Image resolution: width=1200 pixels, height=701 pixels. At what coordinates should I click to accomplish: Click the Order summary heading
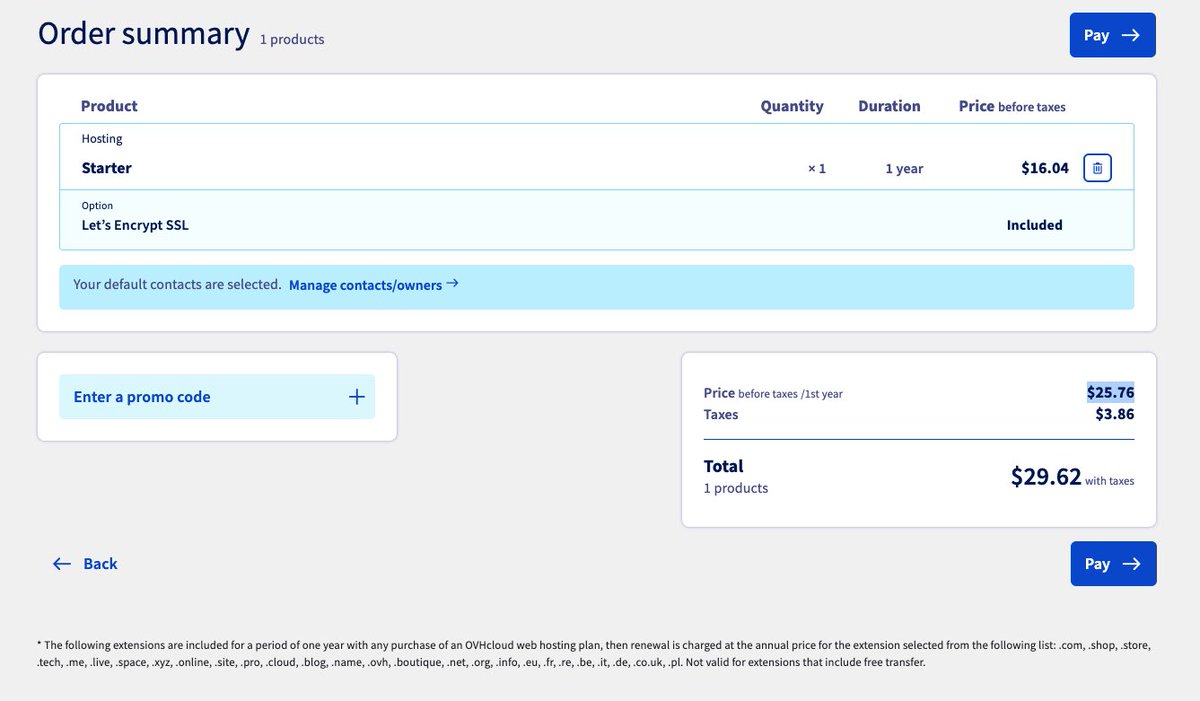144,33
